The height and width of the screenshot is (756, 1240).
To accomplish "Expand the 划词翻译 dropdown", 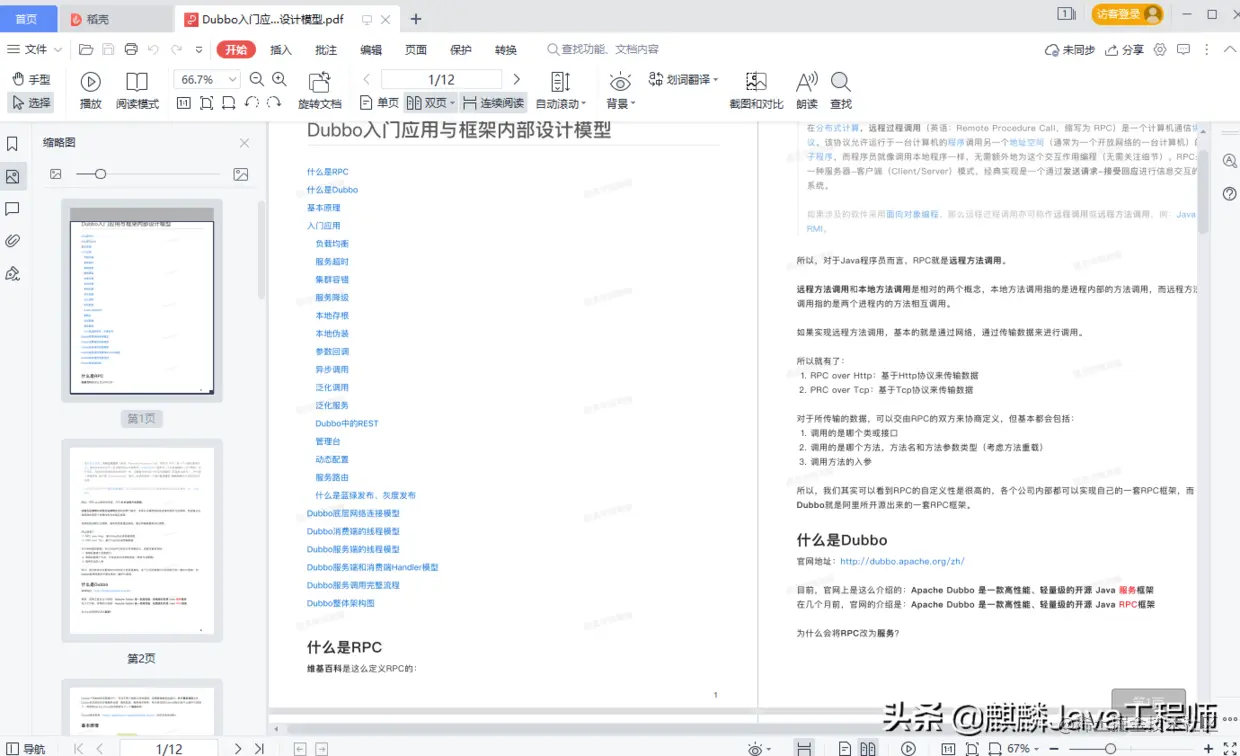I will click(716, 79).
